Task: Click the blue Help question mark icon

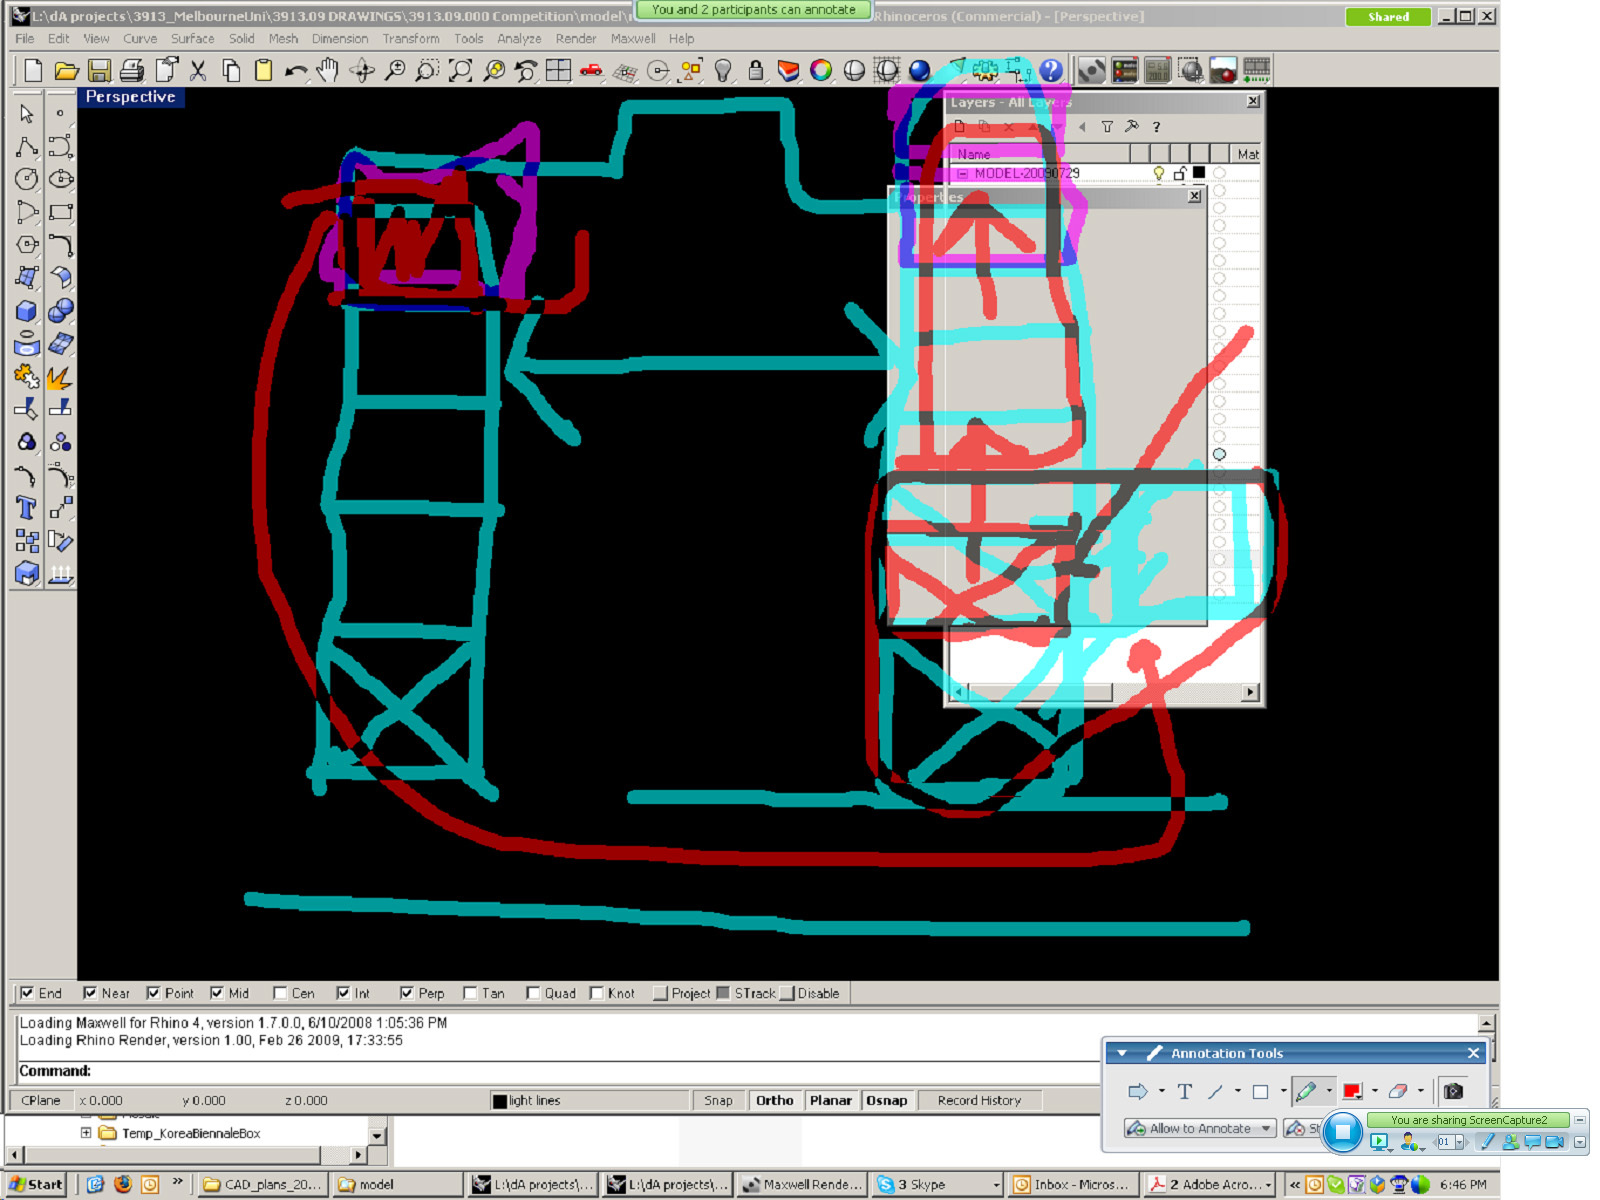Action: (x=1051, y=70)
